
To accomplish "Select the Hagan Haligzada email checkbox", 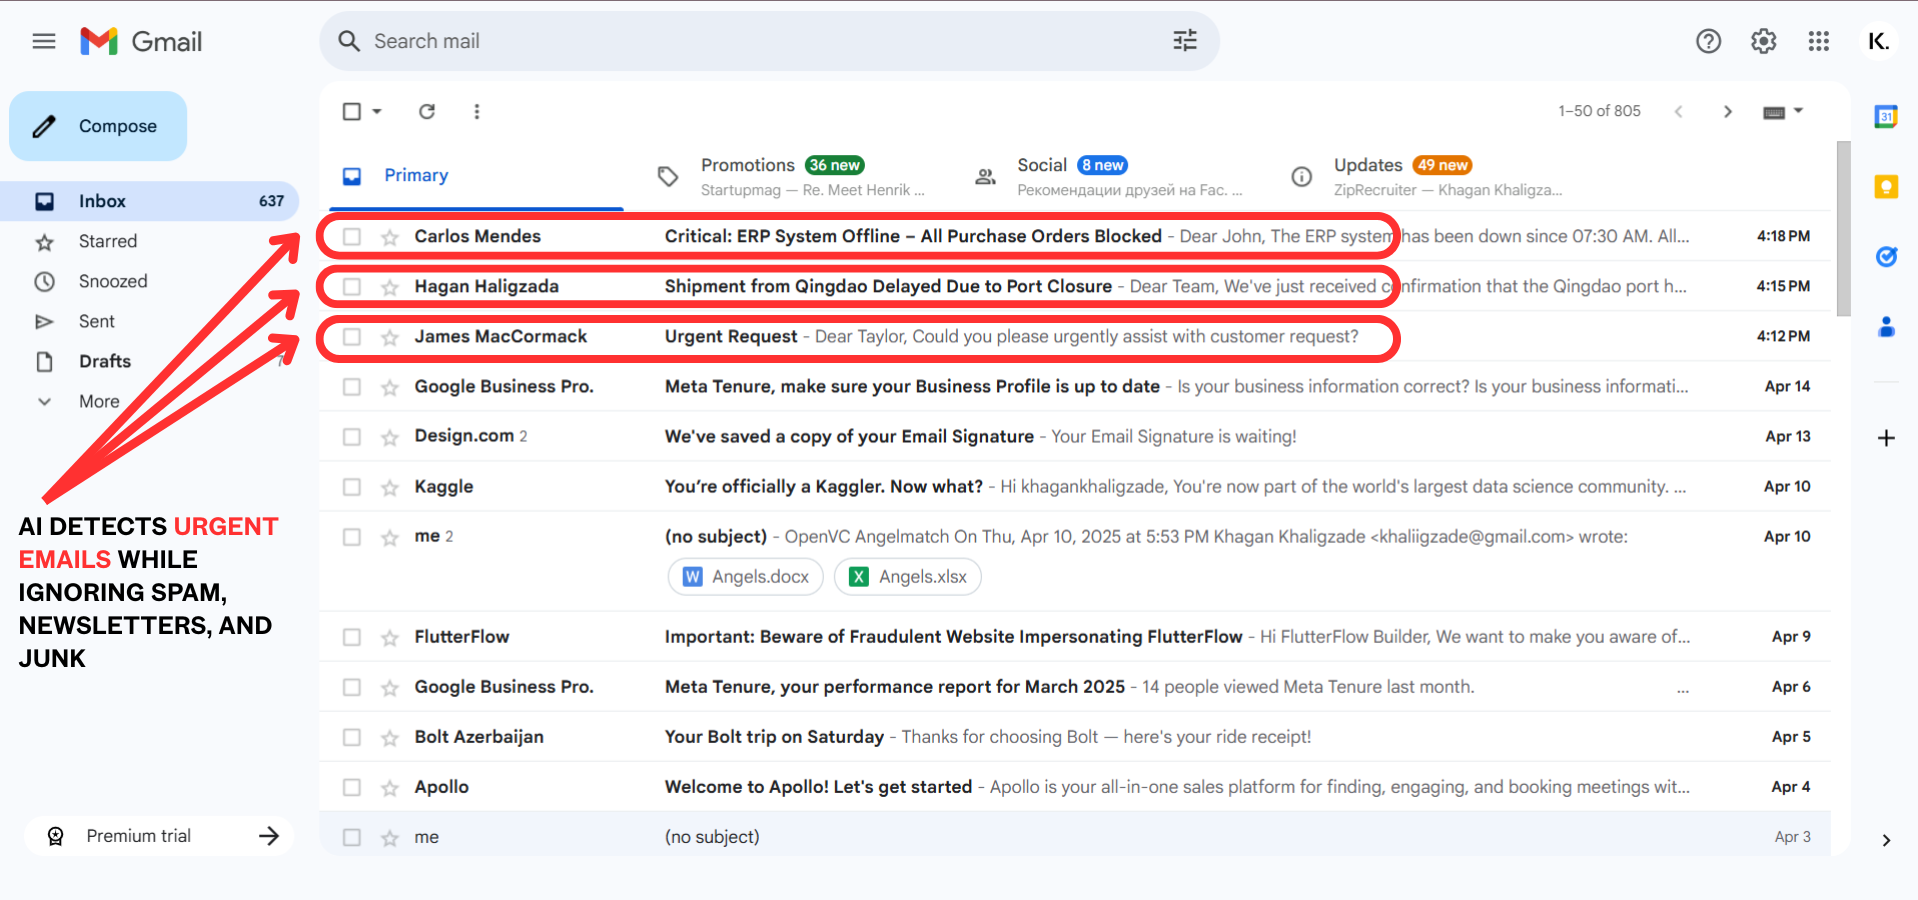I will pyautogui.click(x=352, y=287).
